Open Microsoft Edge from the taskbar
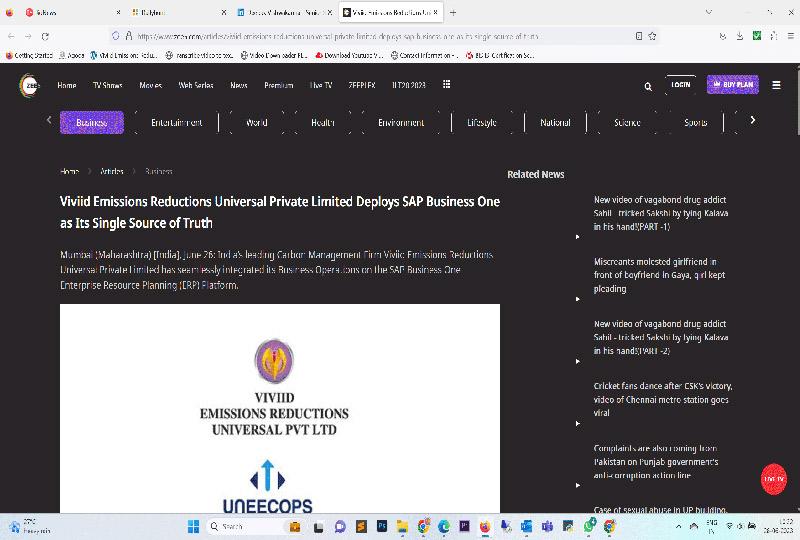 (444, 526)
